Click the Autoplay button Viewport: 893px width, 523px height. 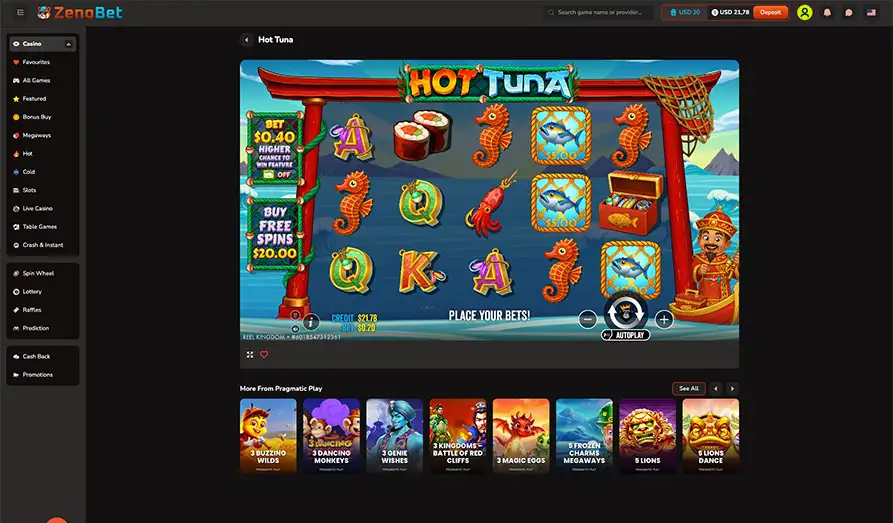point(625,335)
